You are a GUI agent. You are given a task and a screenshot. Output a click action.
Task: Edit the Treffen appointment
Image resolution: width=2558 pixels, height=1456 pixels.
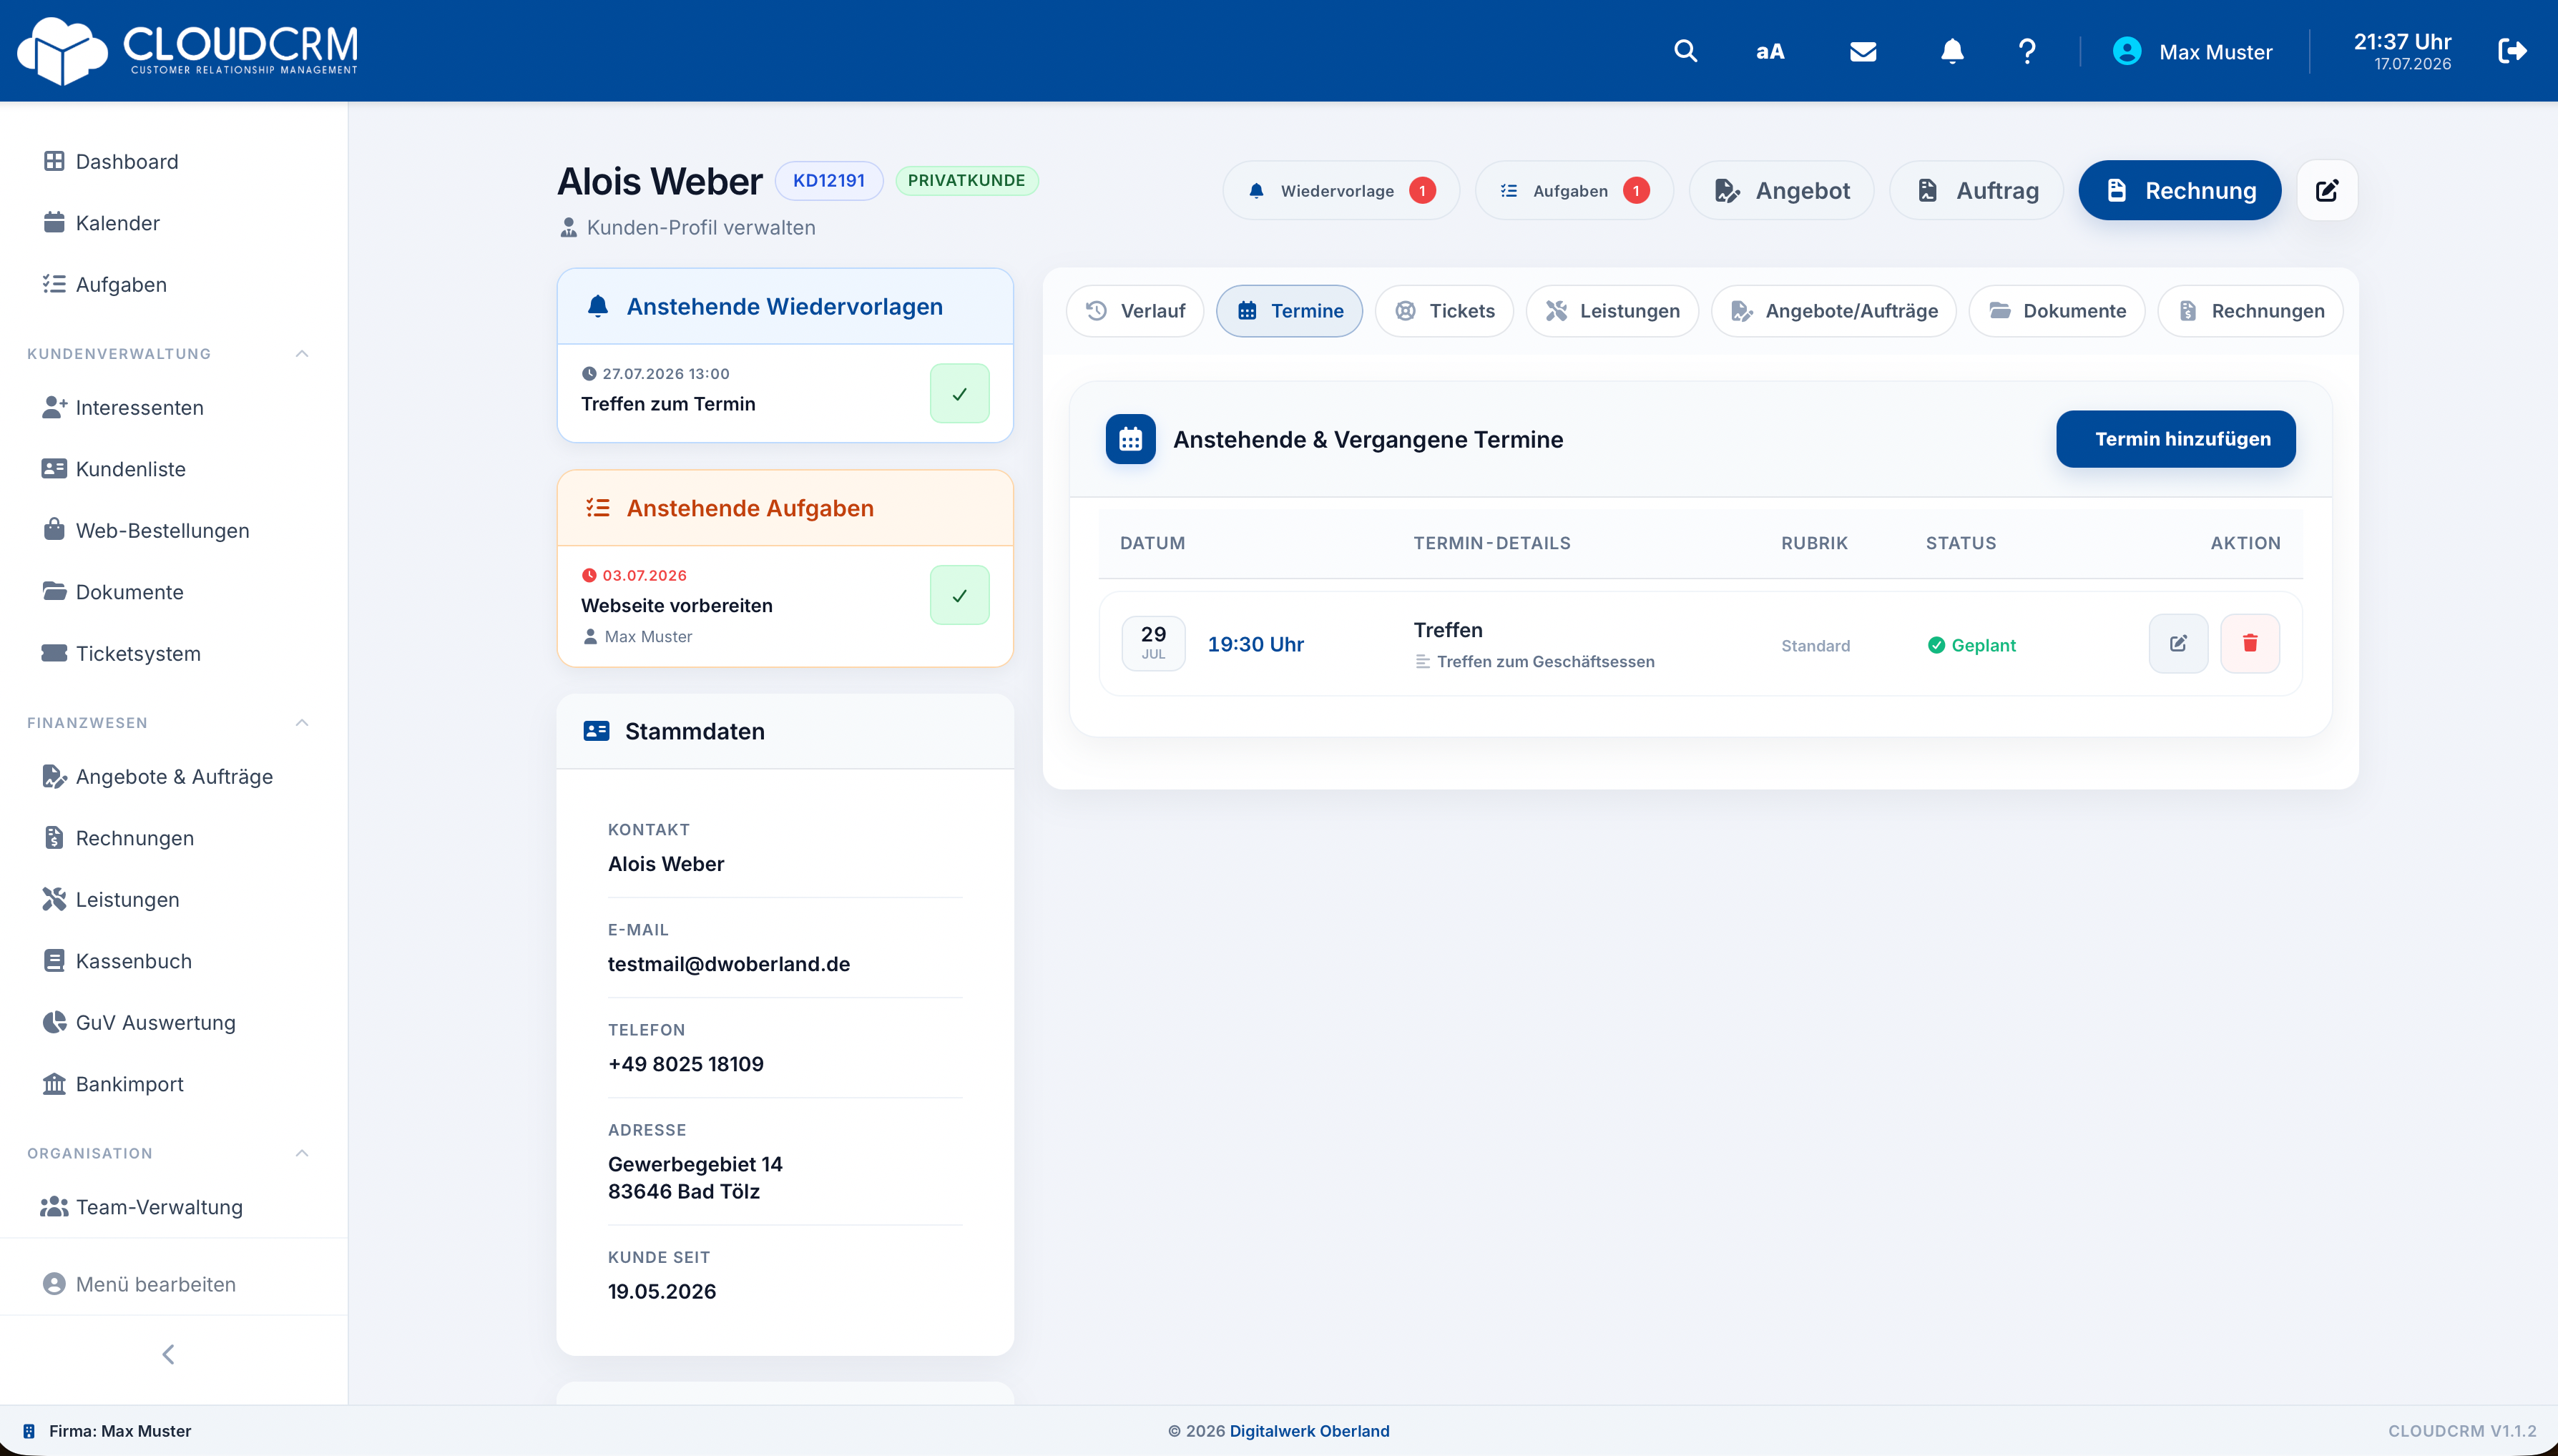(2177, 643)
